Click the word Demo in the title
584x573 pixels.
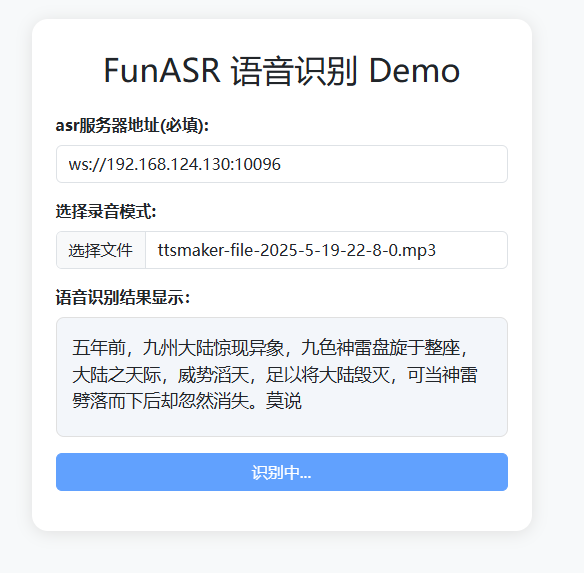pos(414,70)
